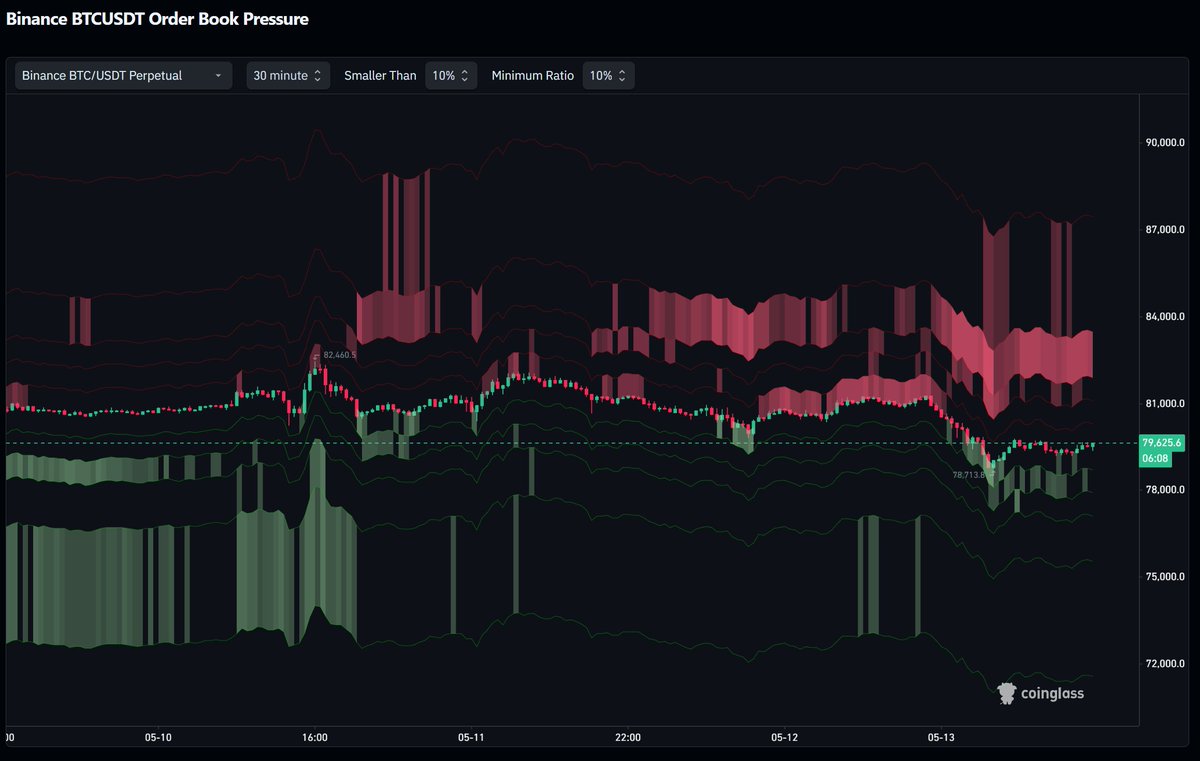
Task: Click the 75,000.0 price axis label
Action: [1165, 577]
